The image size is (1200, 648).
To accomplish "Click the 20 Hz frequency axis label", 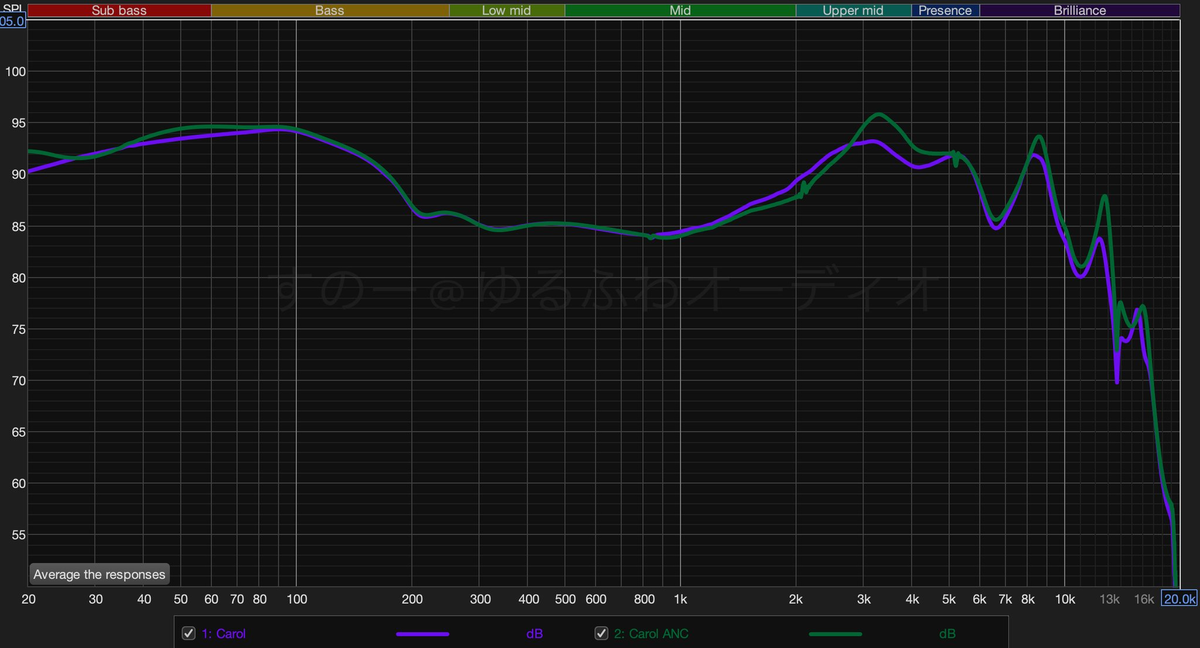I will coord(29,599).
